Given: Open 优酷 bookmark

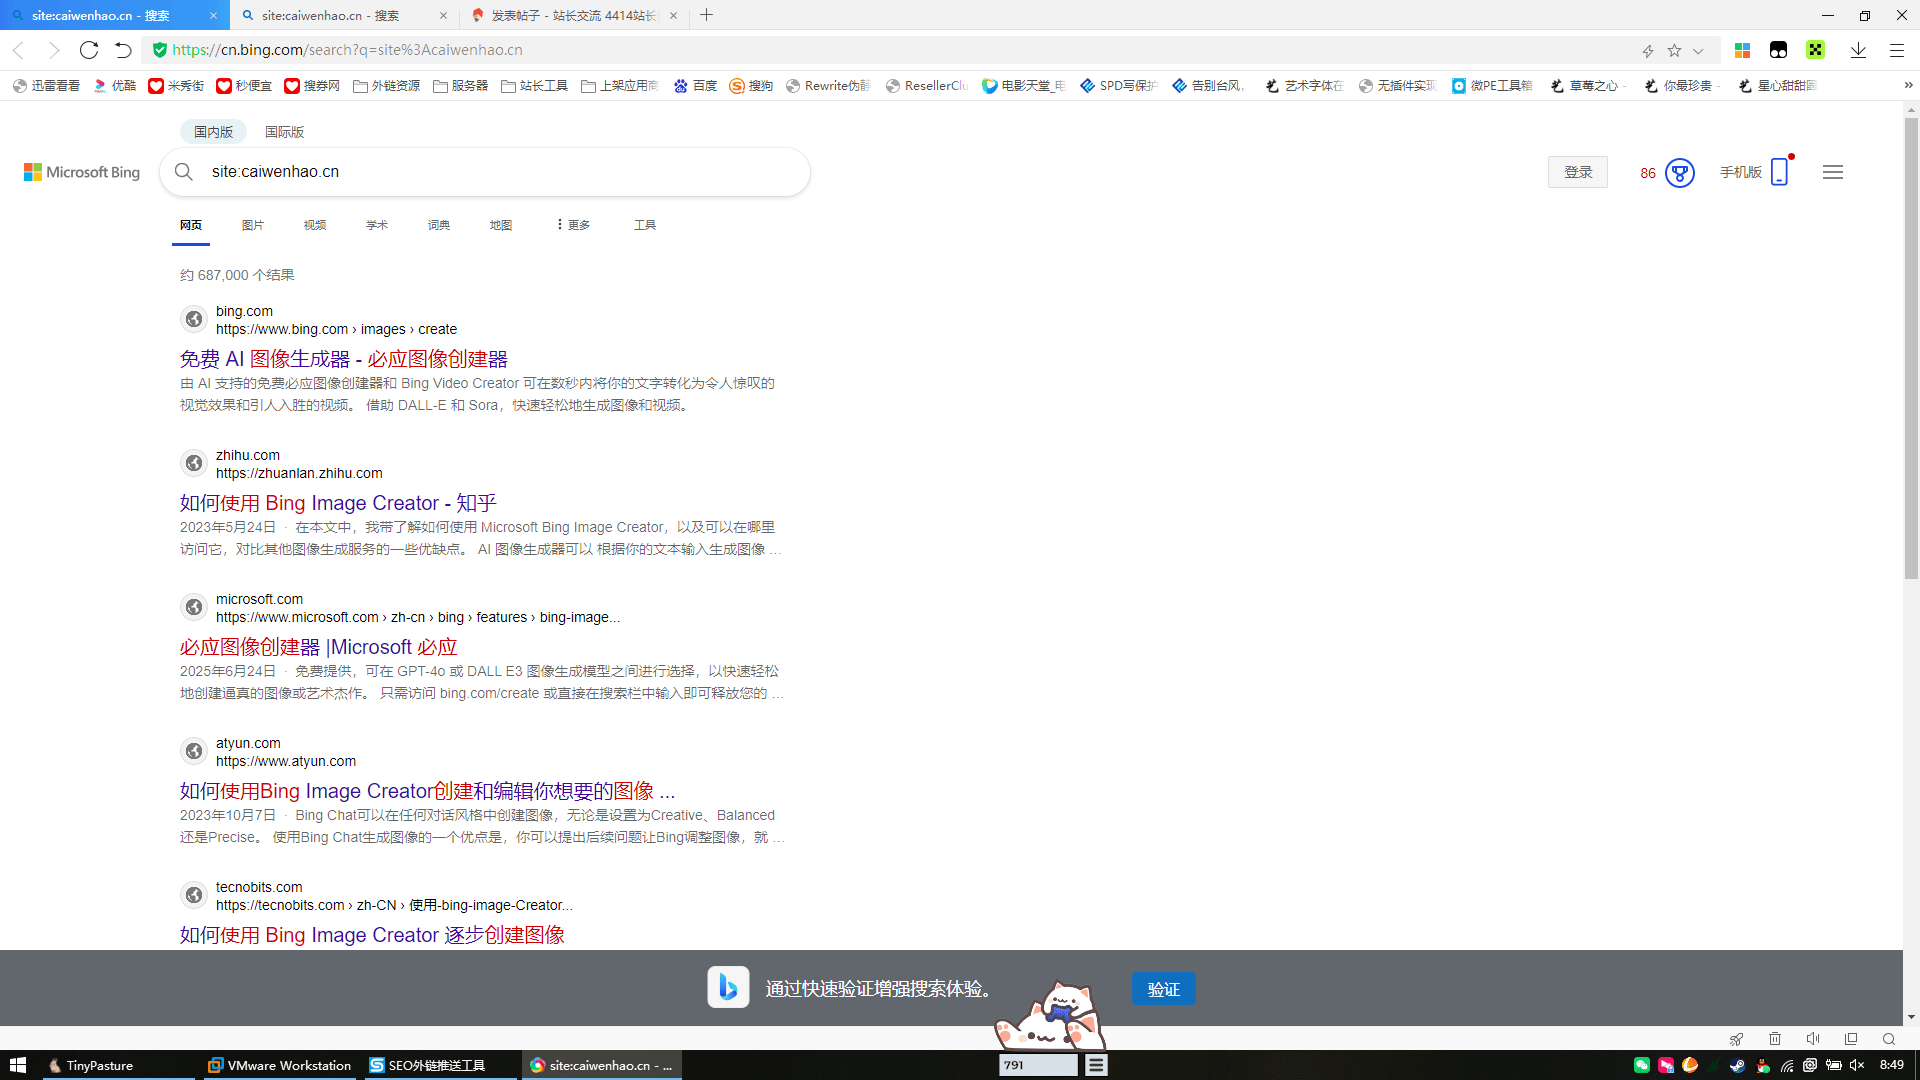Looking at the screenshot, I should tap(115, 86).
